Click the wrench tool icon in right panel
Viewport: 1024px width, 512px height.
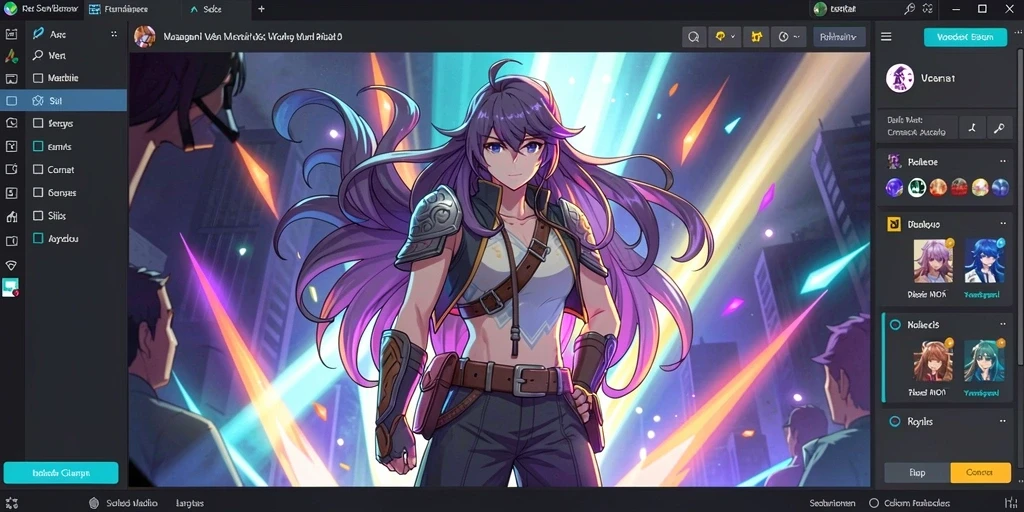(999, 128)
